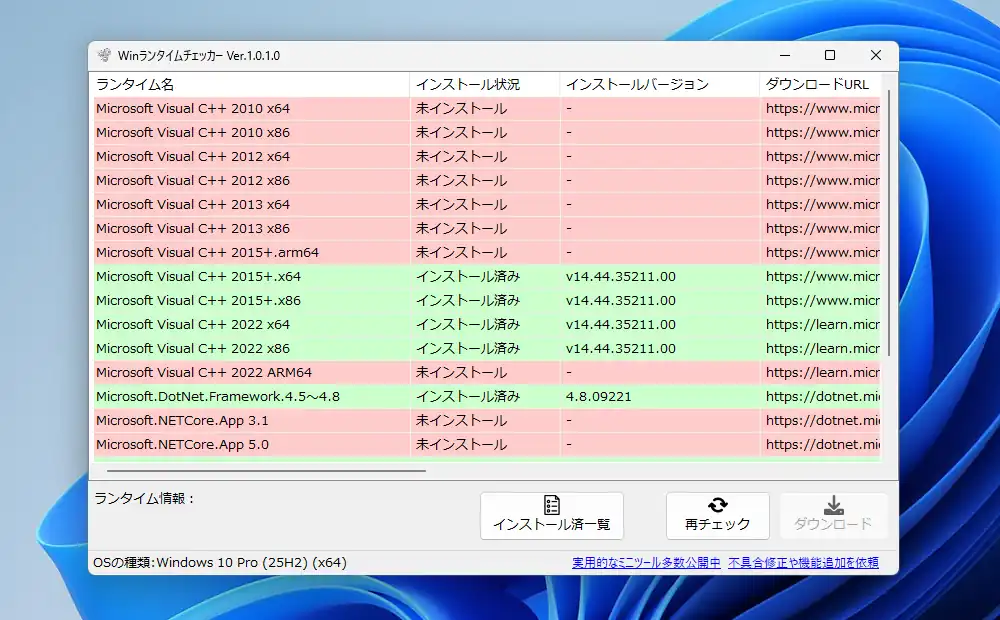Select the Microsoft Visual C++ 2022 x64 row
1000x620 pixels.
[x=250, y=324]
